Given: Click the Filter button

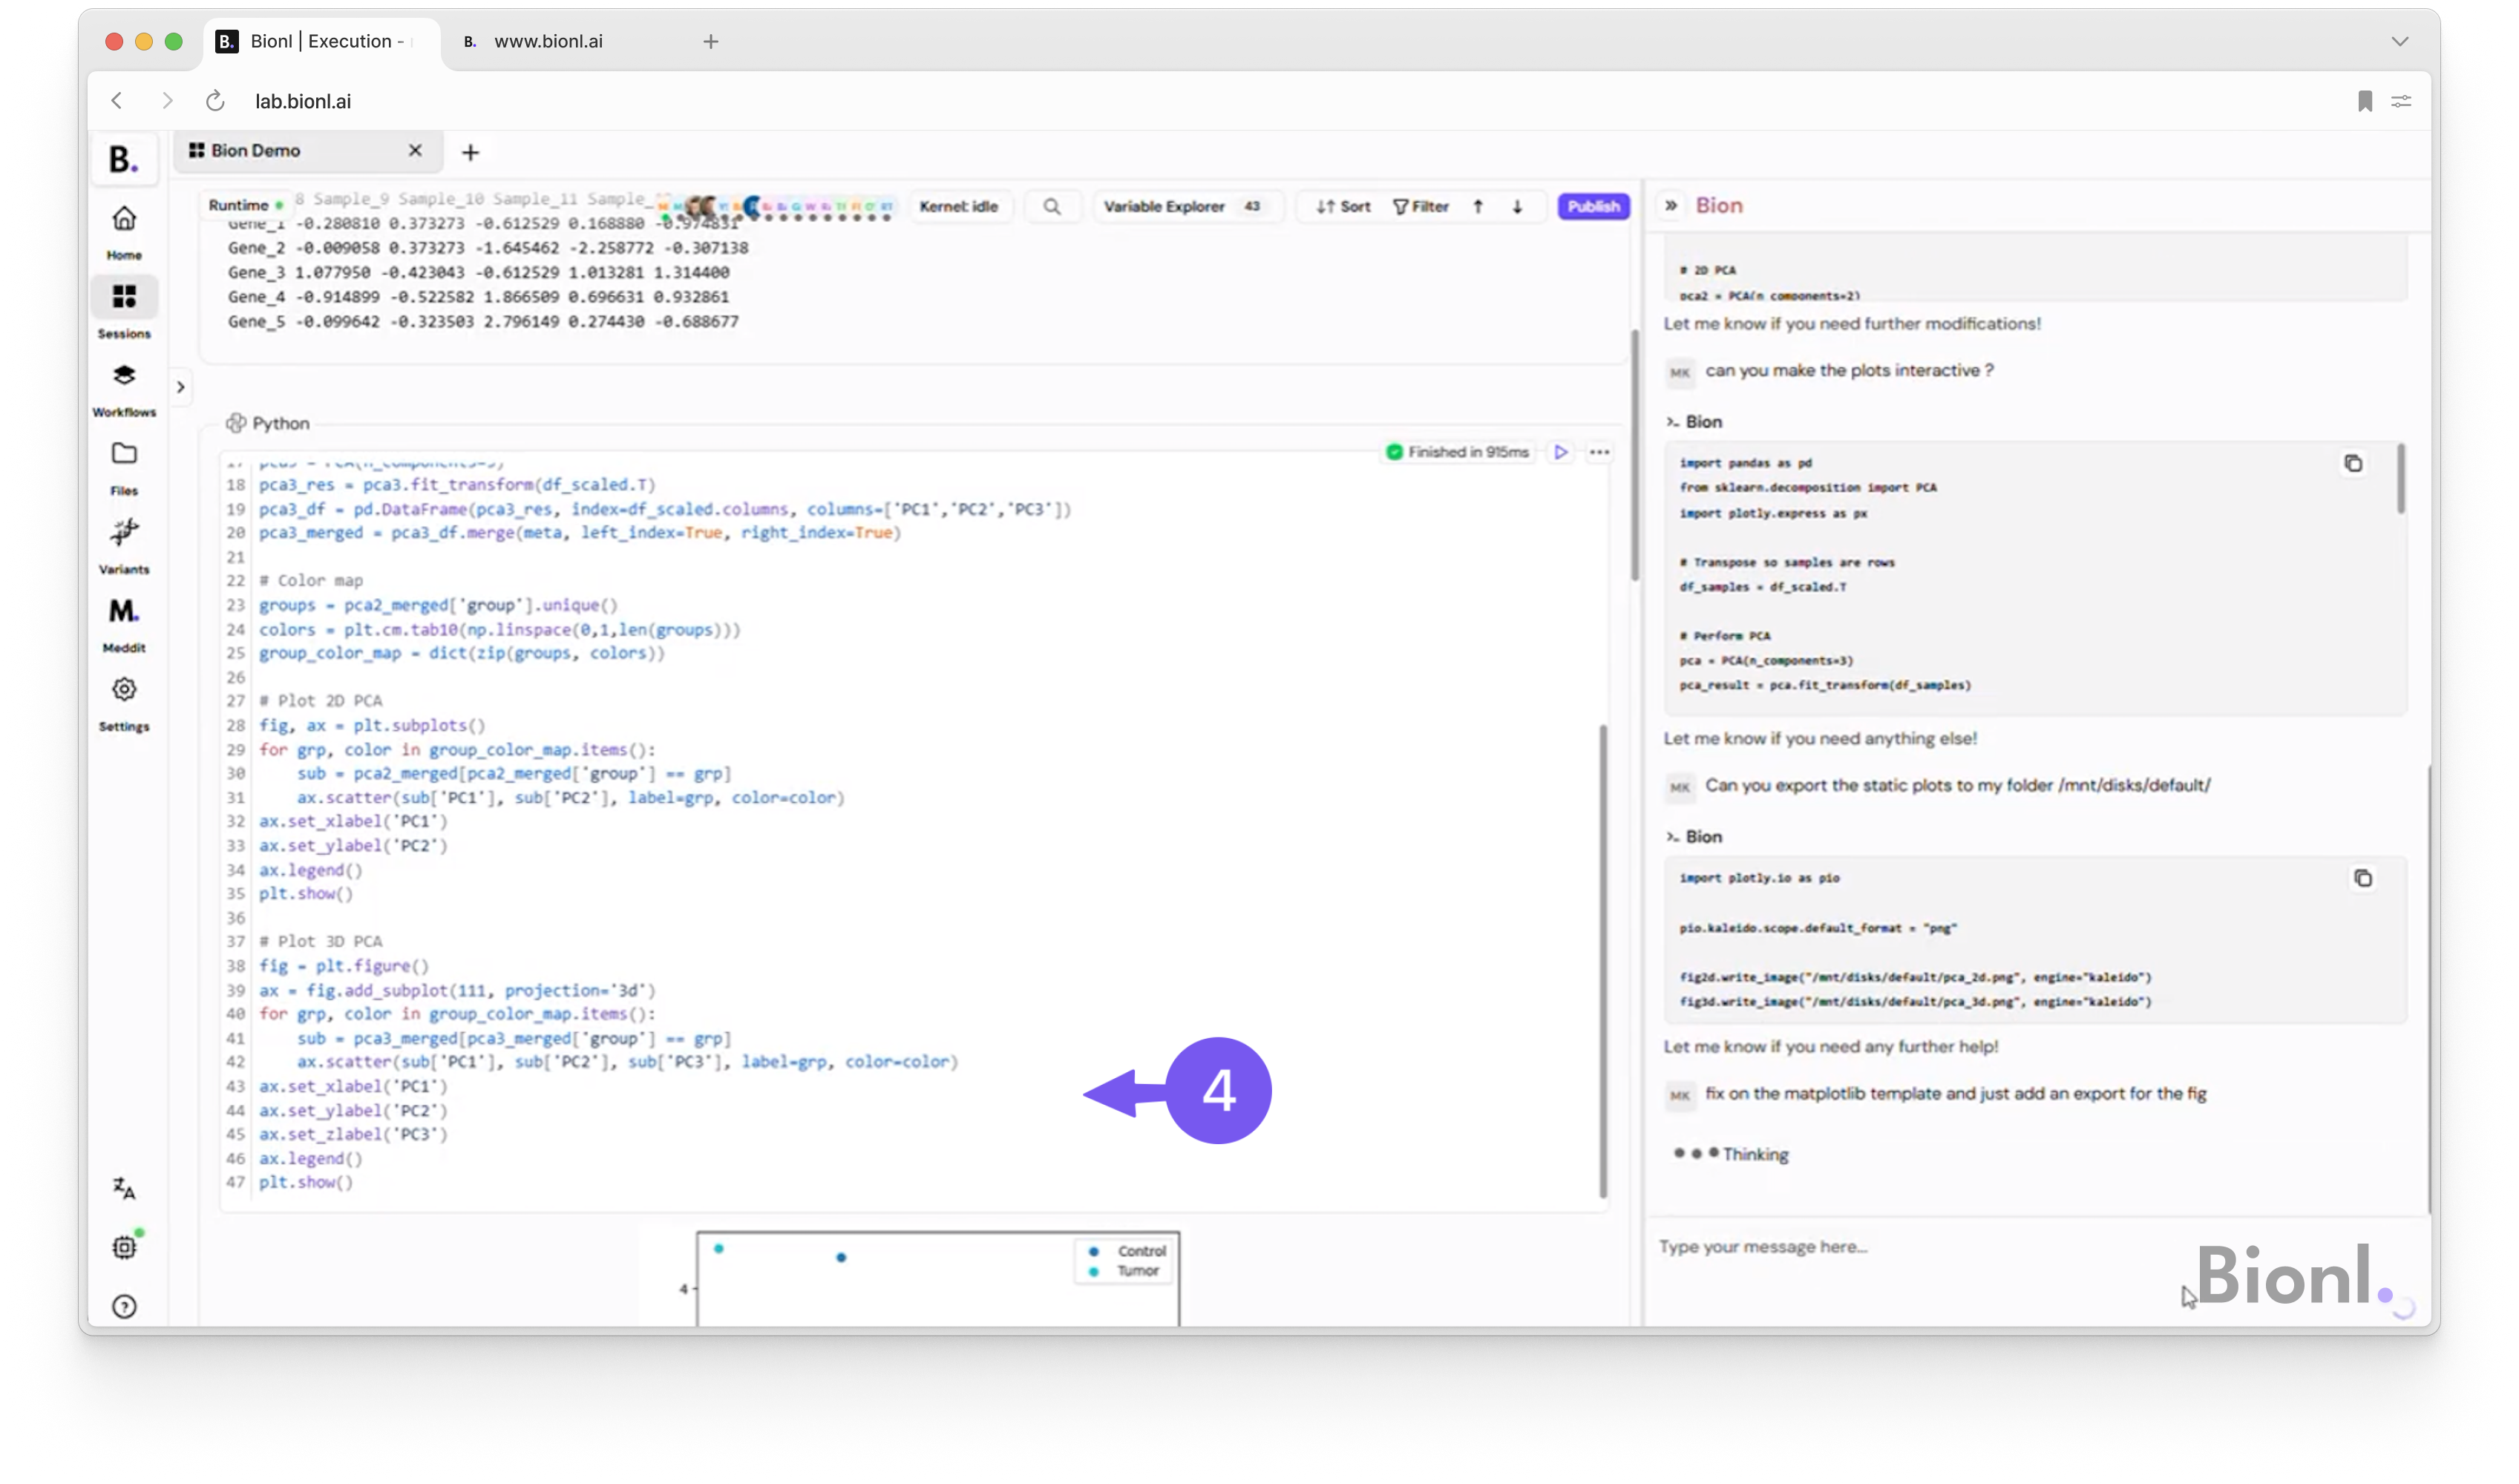Looking at the screenshot, I should pyautogui.click(x=1420, y=206).
